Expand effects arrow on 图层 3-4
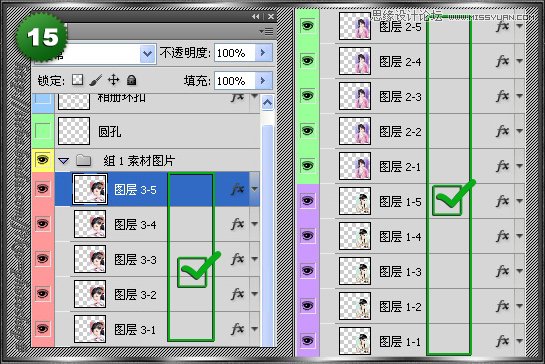Image resolution: width=545 pixels, height=364 pixels. point(254,224)
